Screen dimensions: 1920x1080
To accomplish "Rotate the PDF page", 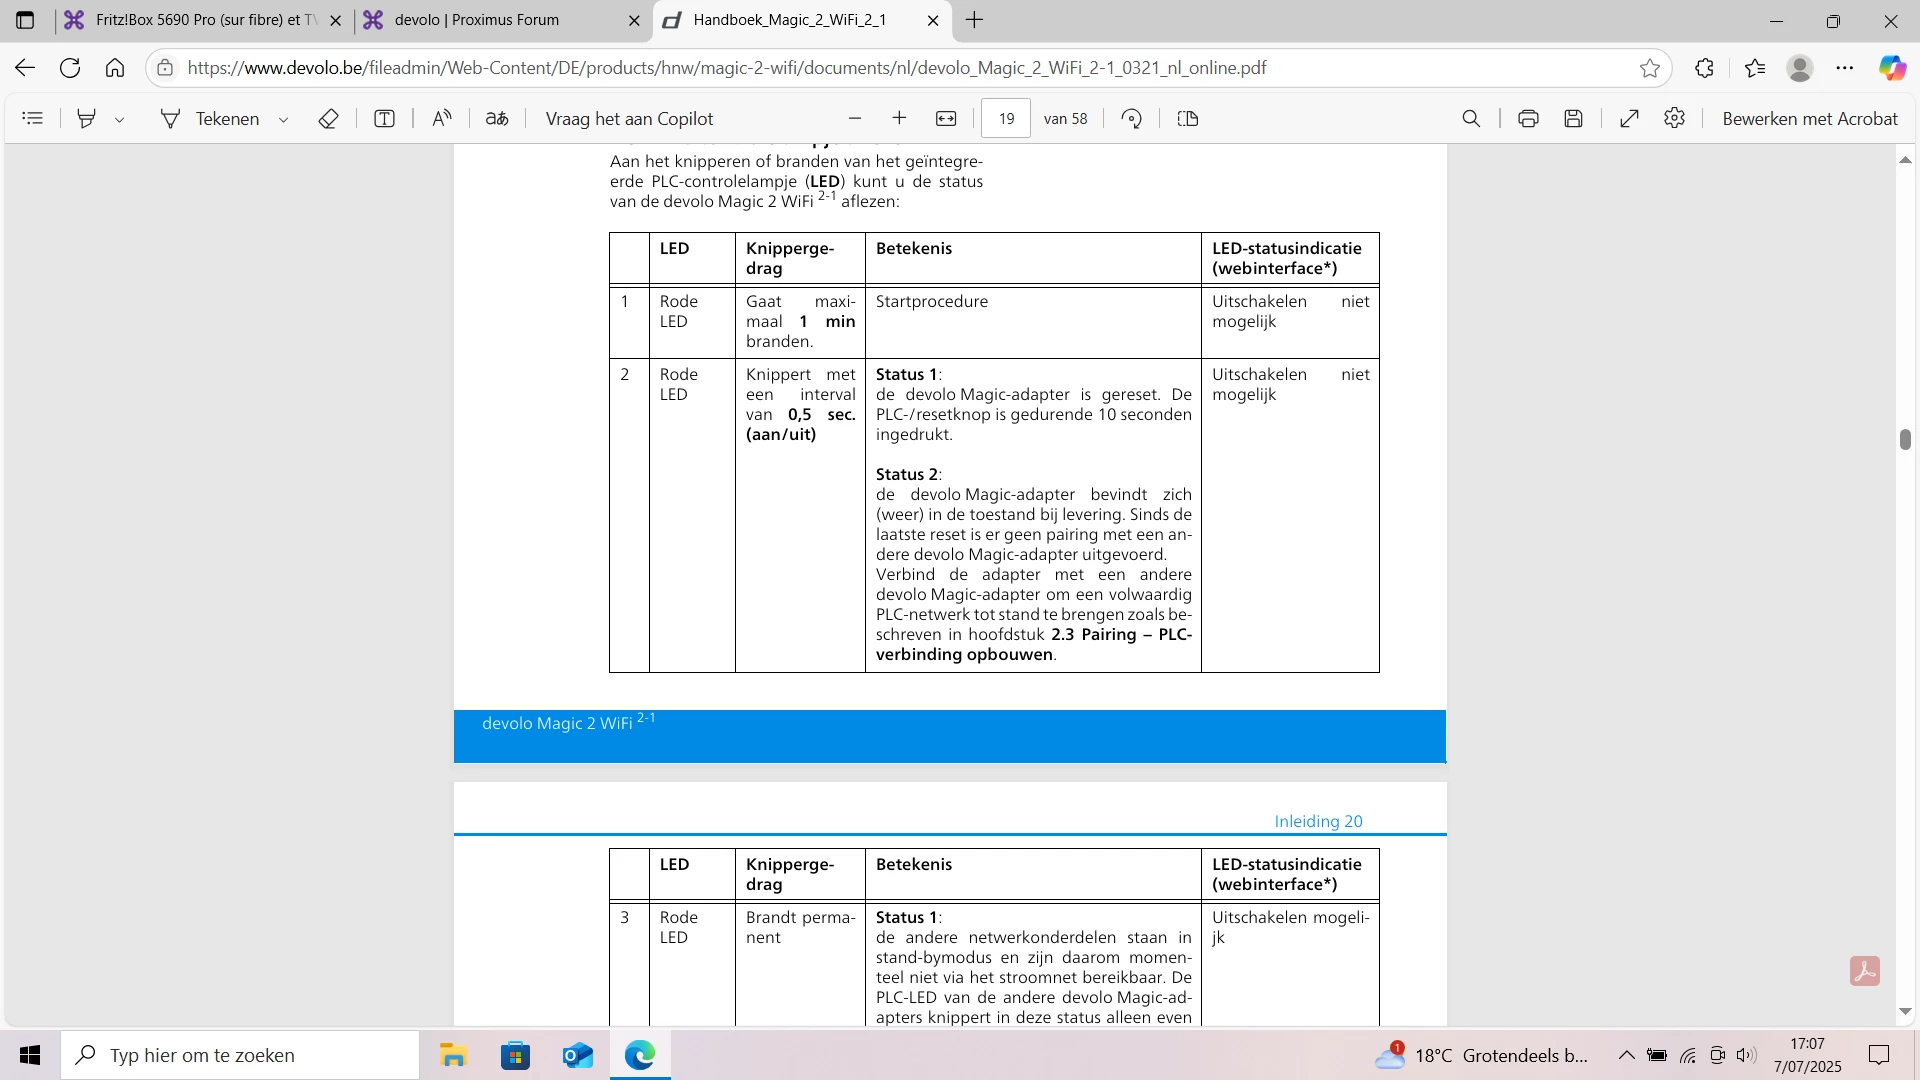I will pyautogui.click(x=1132, y=118).
